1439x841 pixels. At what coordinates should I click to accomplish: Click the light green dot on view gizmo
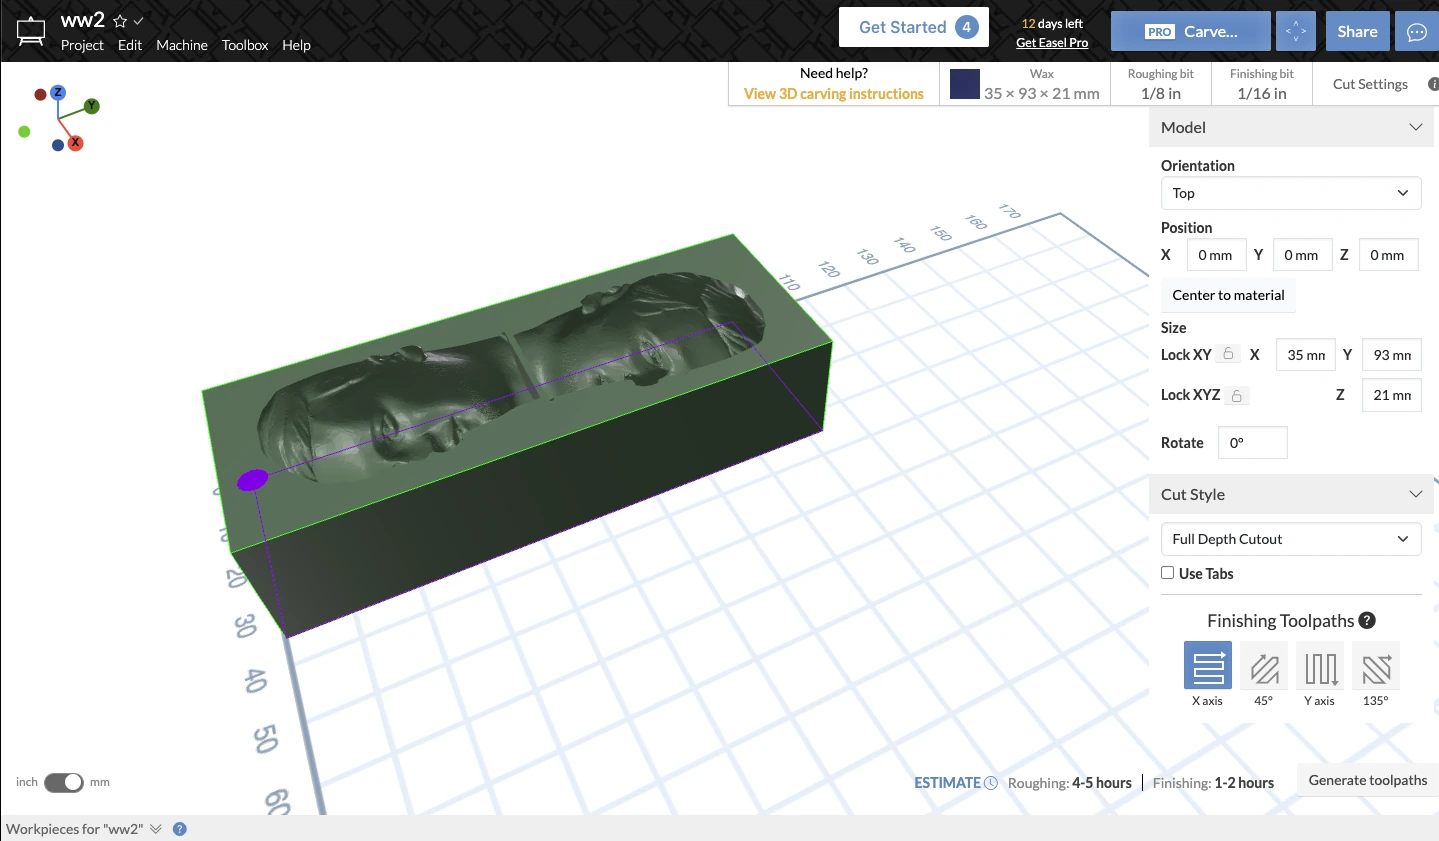[24, 131]
